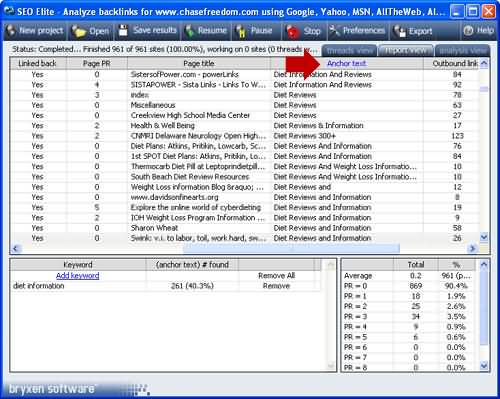Click the results table scroll up arrow

tap(484, 63)
